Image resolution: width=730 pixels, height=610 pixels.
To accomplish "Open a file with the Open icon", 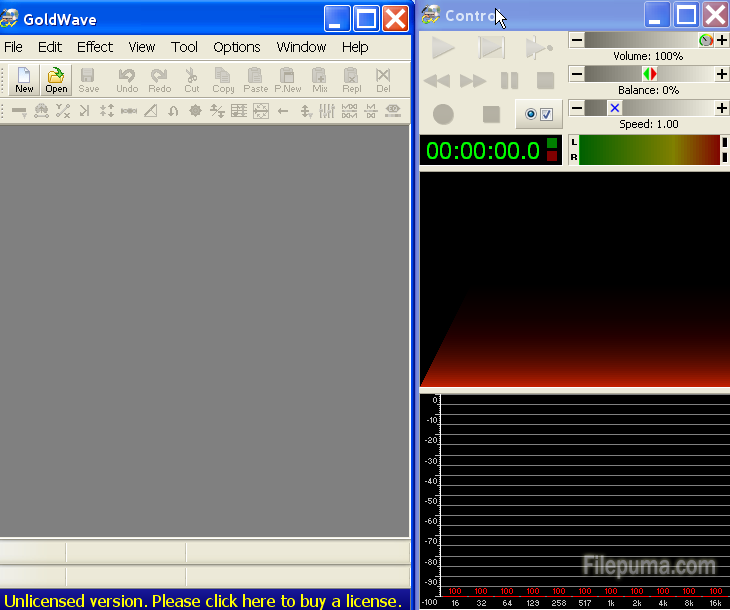I will 56,80.
